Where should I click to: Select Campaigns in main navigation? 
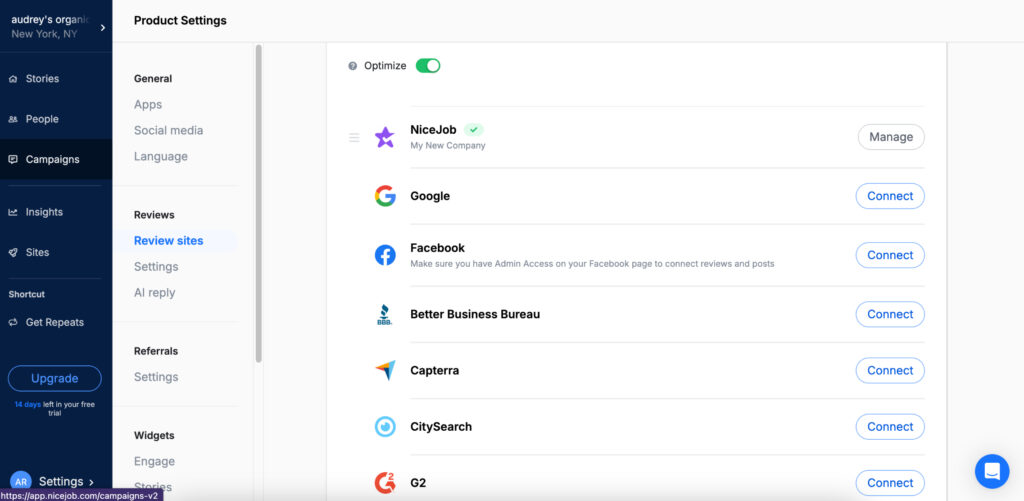point(52,159)
